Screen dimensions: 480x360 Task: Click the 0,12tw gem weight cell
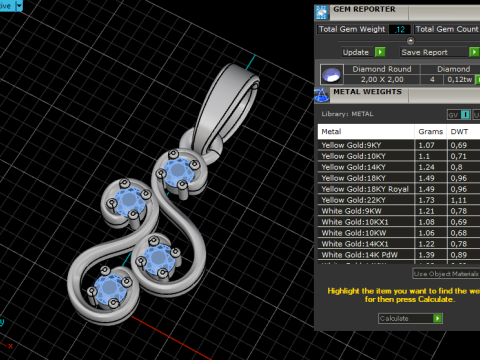[x=460, y=80]
